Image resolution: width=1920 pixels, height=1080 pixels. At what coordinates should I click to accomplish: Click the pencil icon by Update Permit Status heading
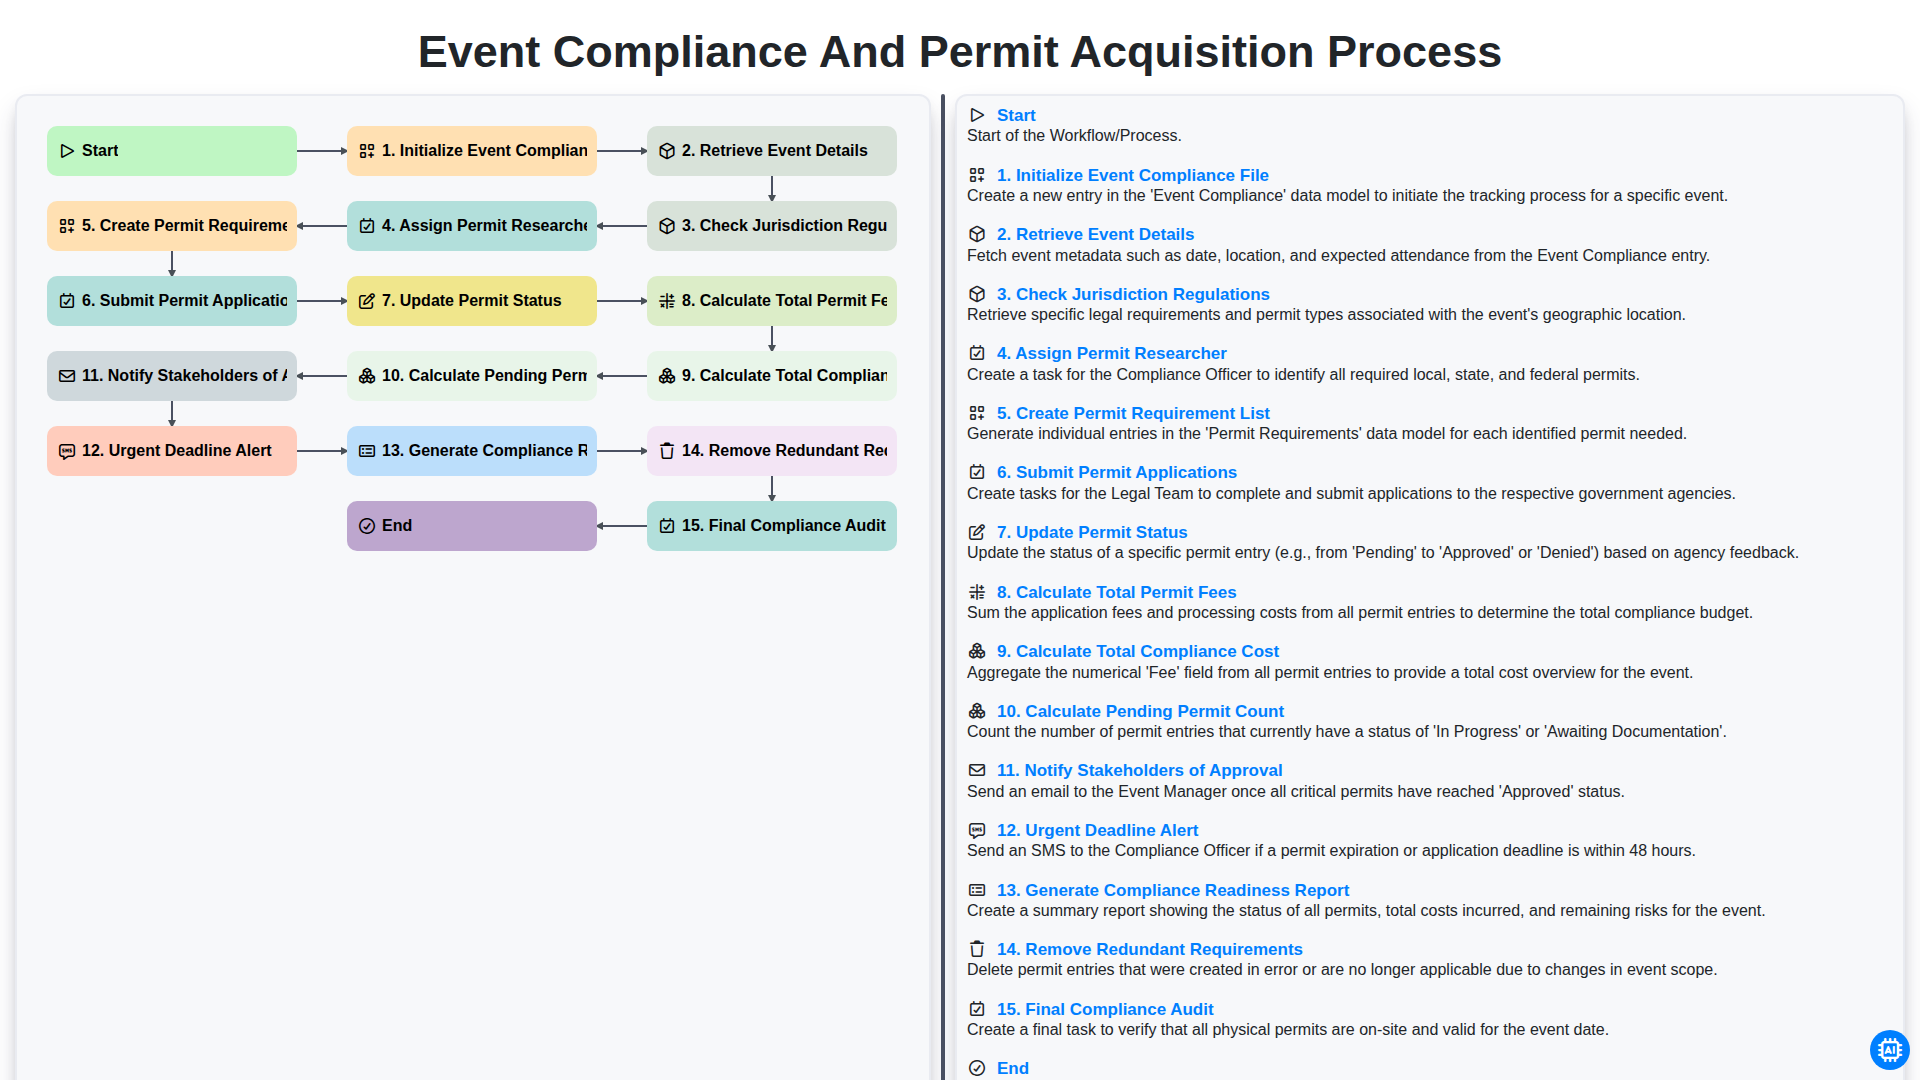point(977,532)
